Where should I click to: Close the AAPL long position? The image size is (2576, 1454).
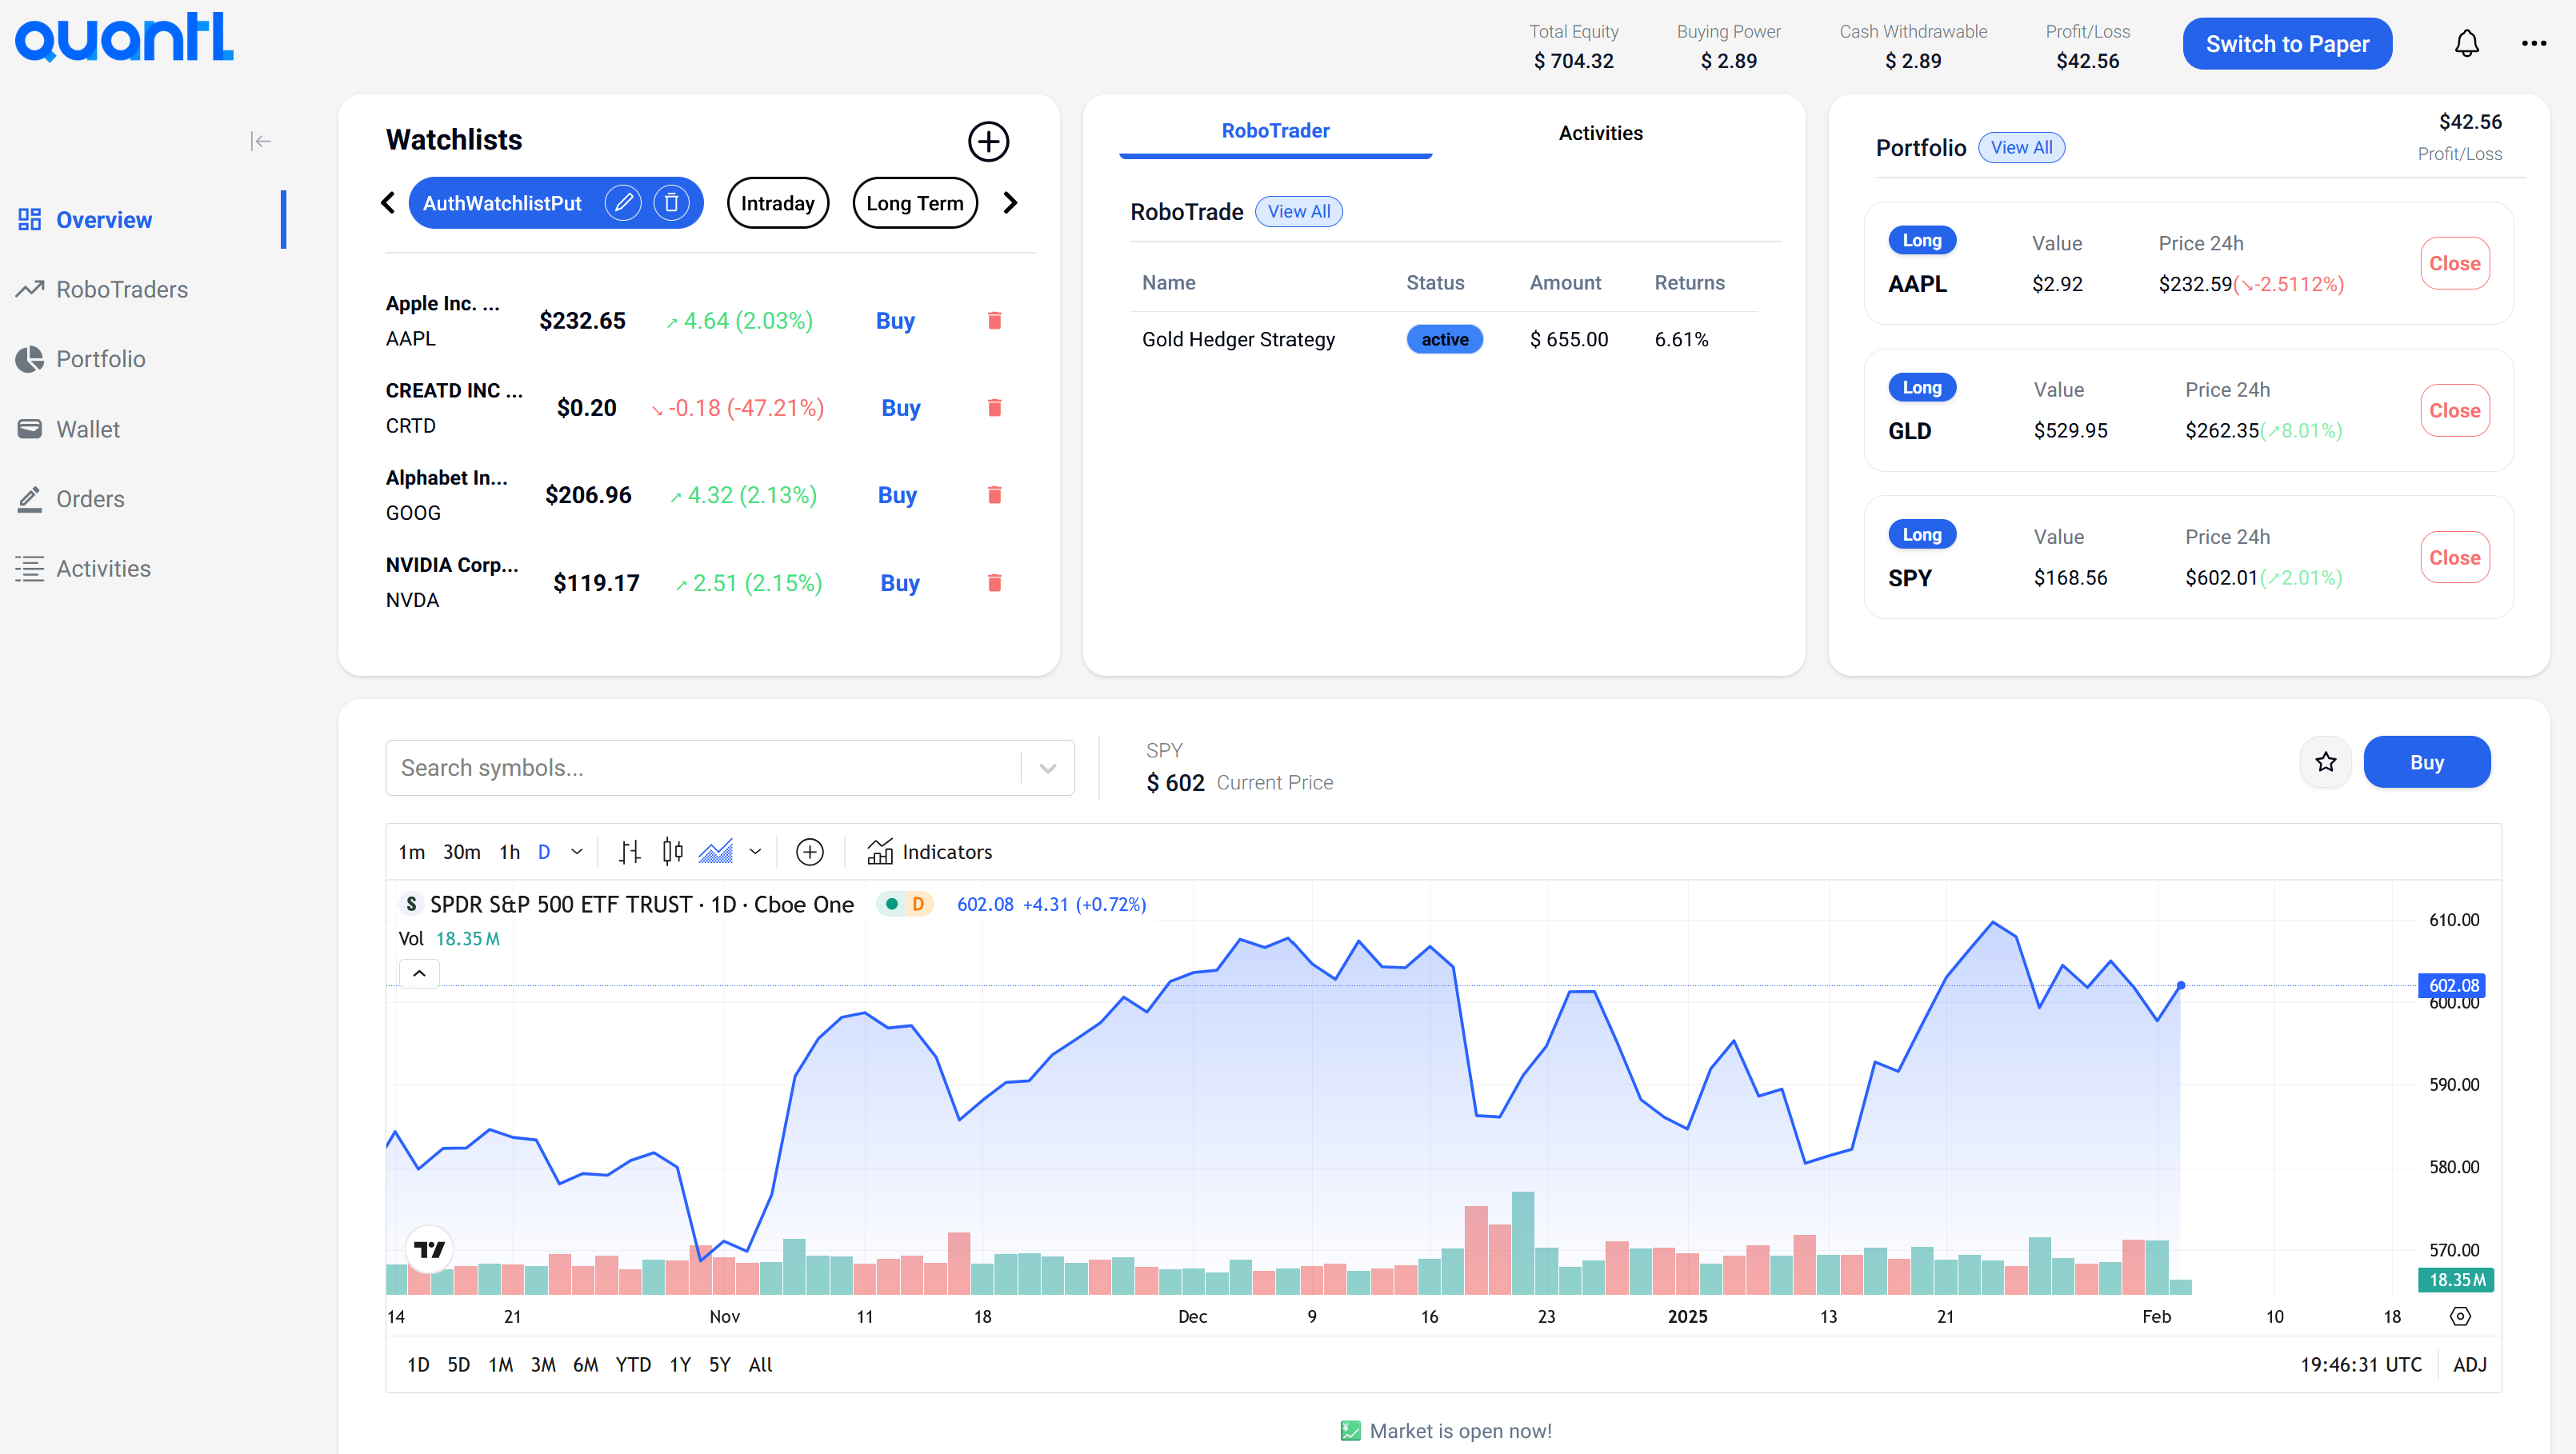coord(2454,263)
